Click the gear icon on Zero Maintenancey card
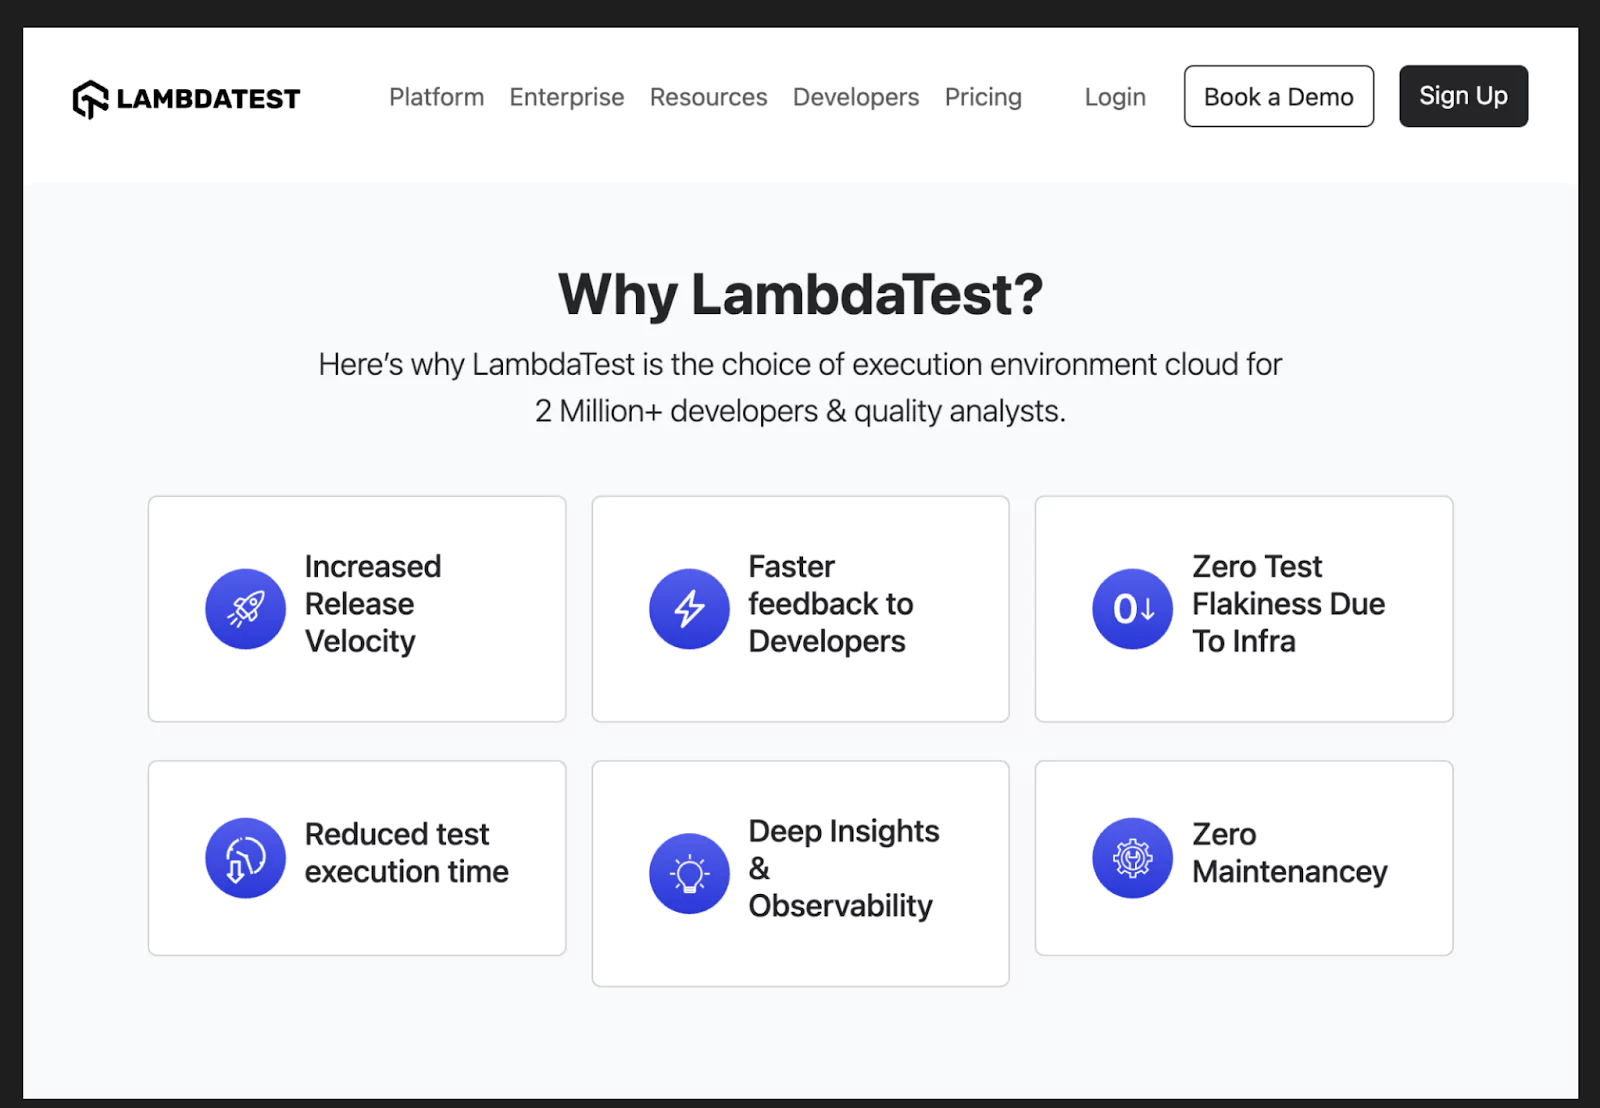This screenshot has width=1600, height=1108. (x=1132, y=857)
